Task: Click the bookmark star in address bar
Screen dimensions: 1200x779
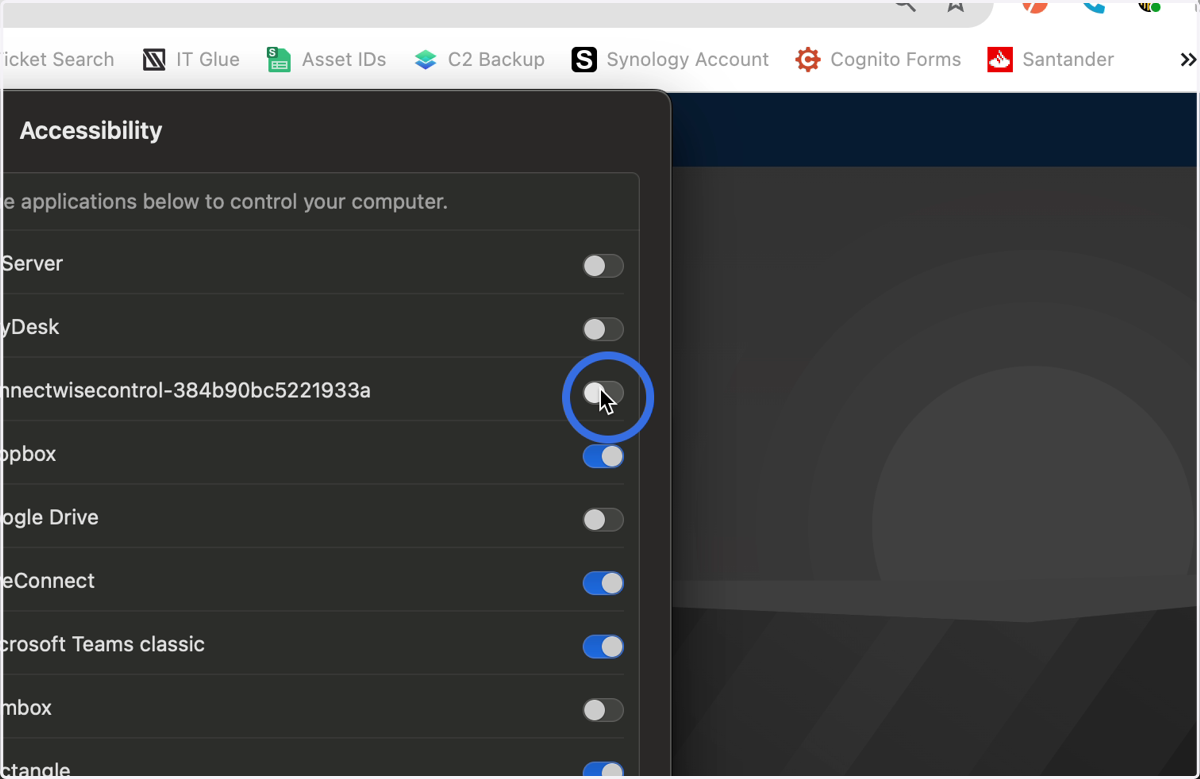Action: [x=956, y=5]
